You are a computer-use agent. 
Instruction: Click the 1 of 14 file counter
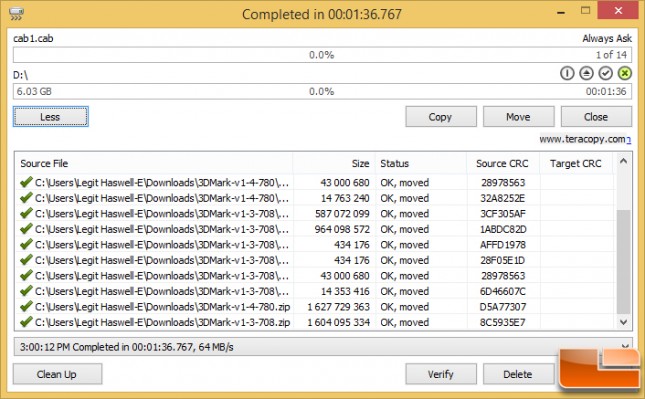[x=612, y=55]
